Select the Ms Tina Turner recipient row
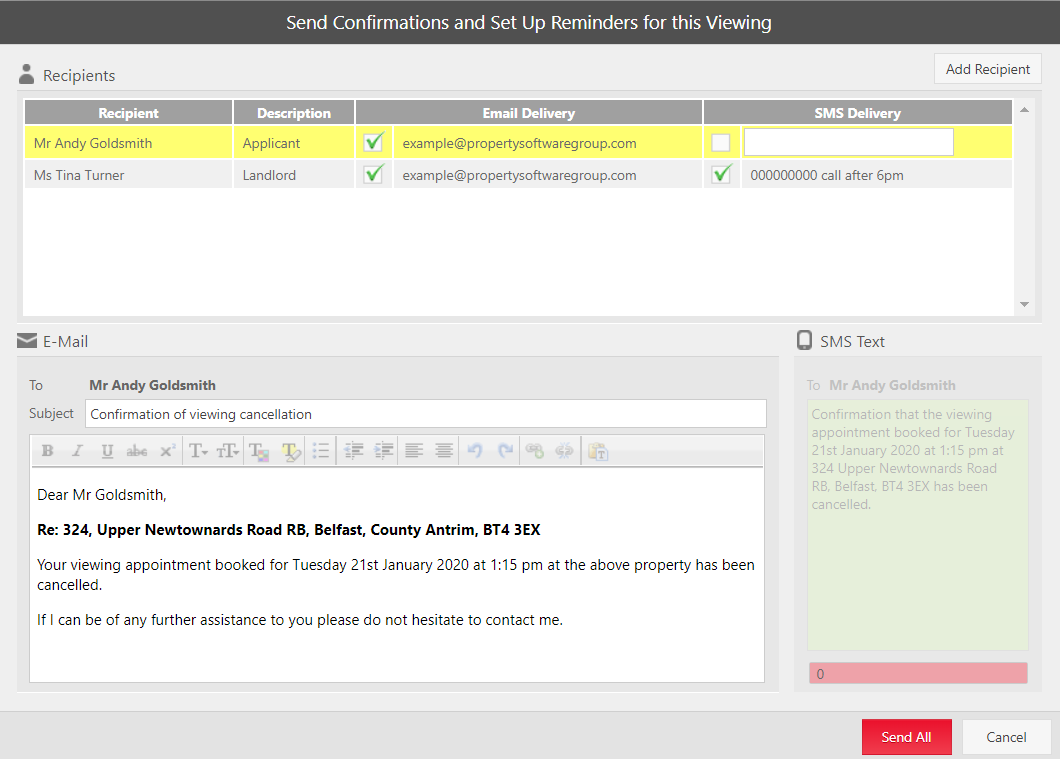 point(128,175)
